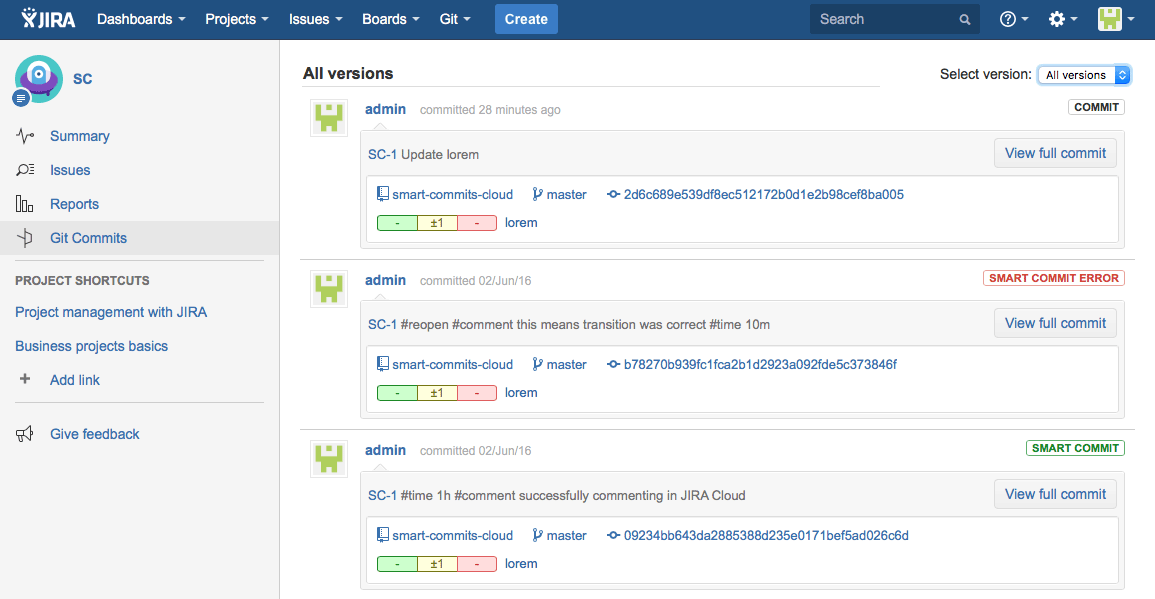The height and width of the screenshot is (599, 1155).
Task: View full commit for SC-1 Update lorem
Action: pyautogui.click(x=1055, y=153)
